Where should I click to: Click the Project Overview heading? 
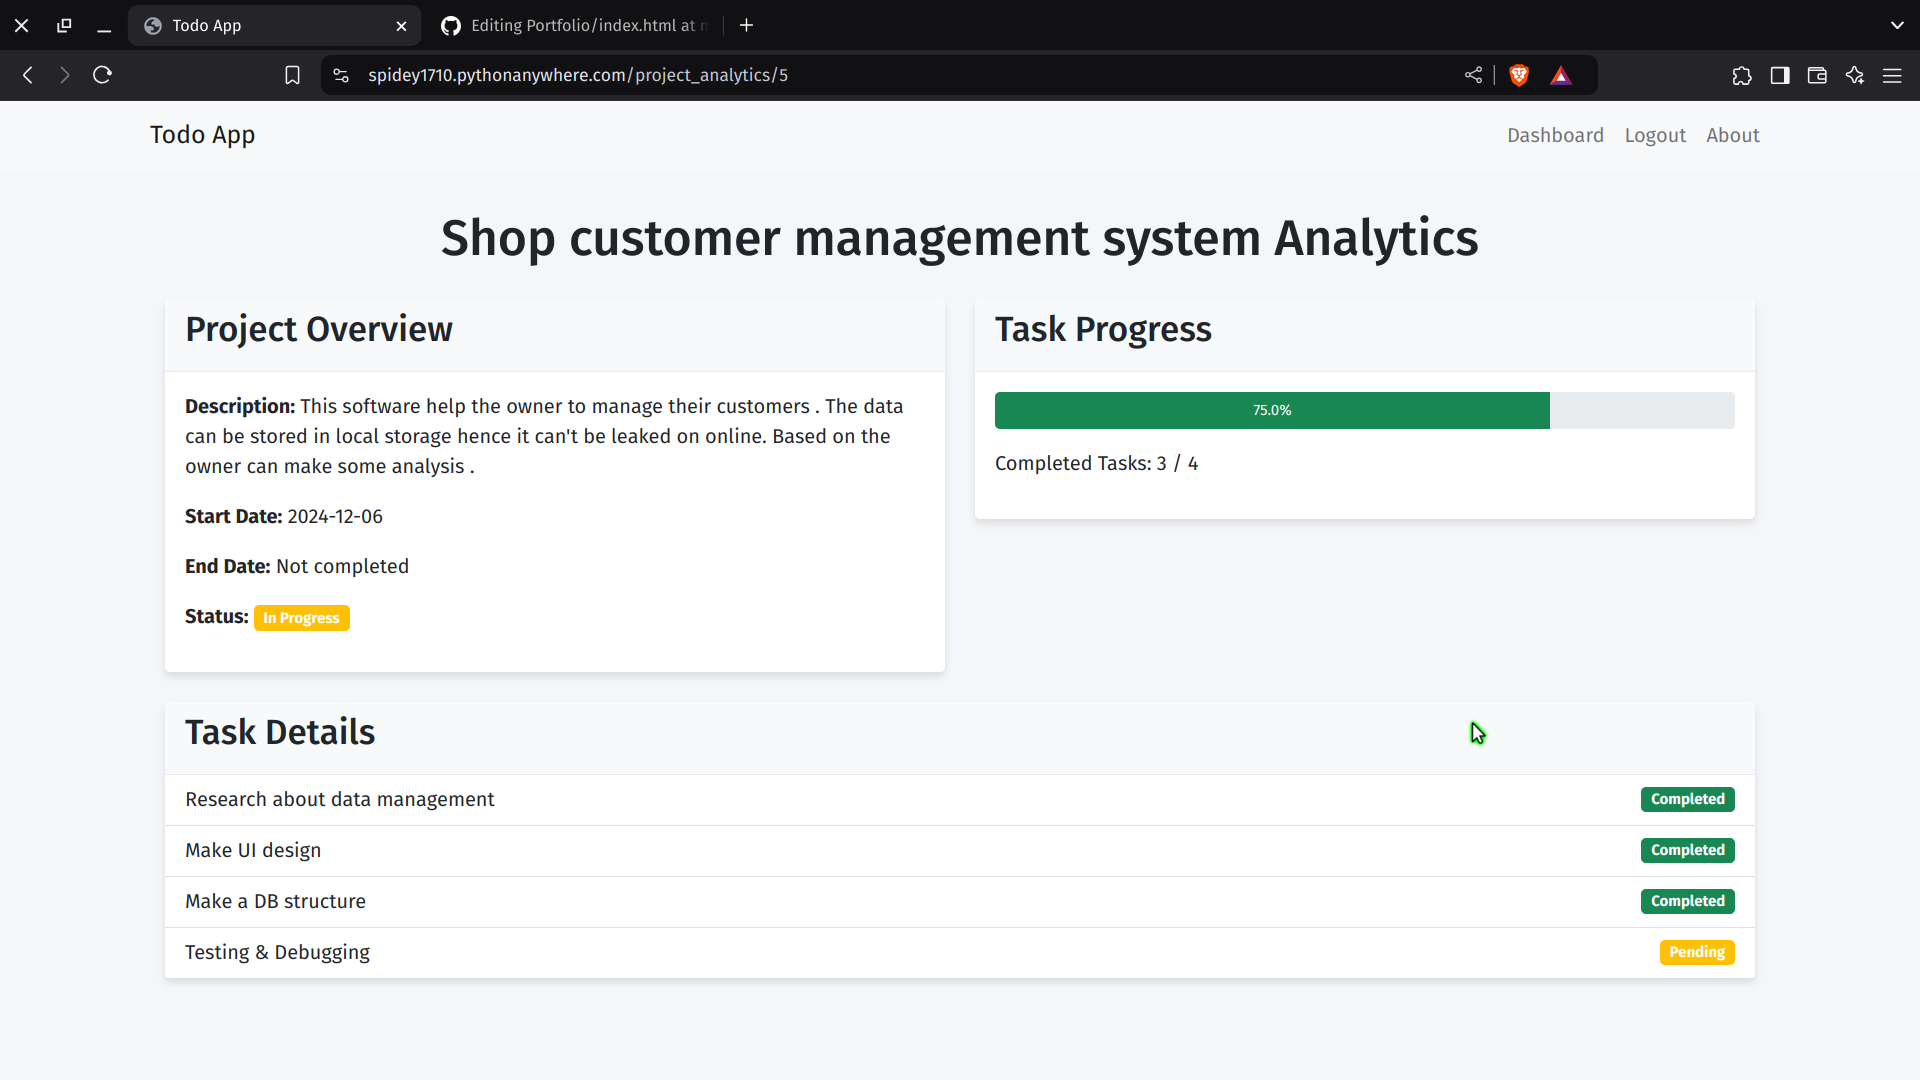coord(319,329)
